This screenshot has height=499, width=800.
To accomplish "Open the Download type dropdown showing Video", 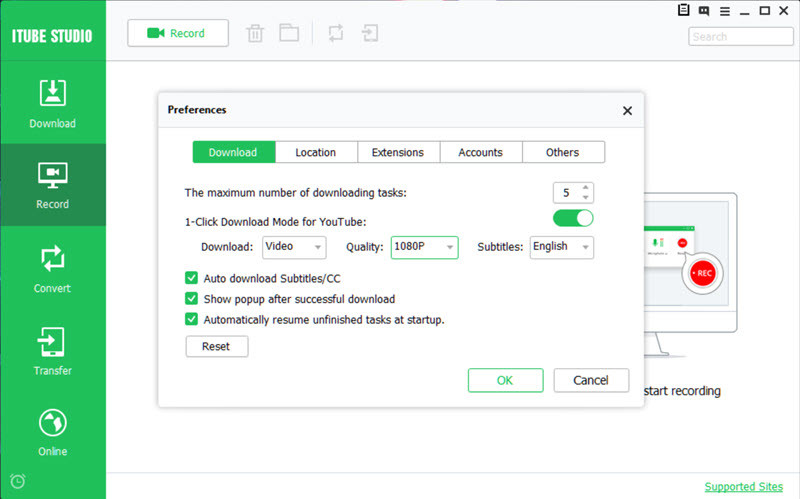I will point(294,247).
